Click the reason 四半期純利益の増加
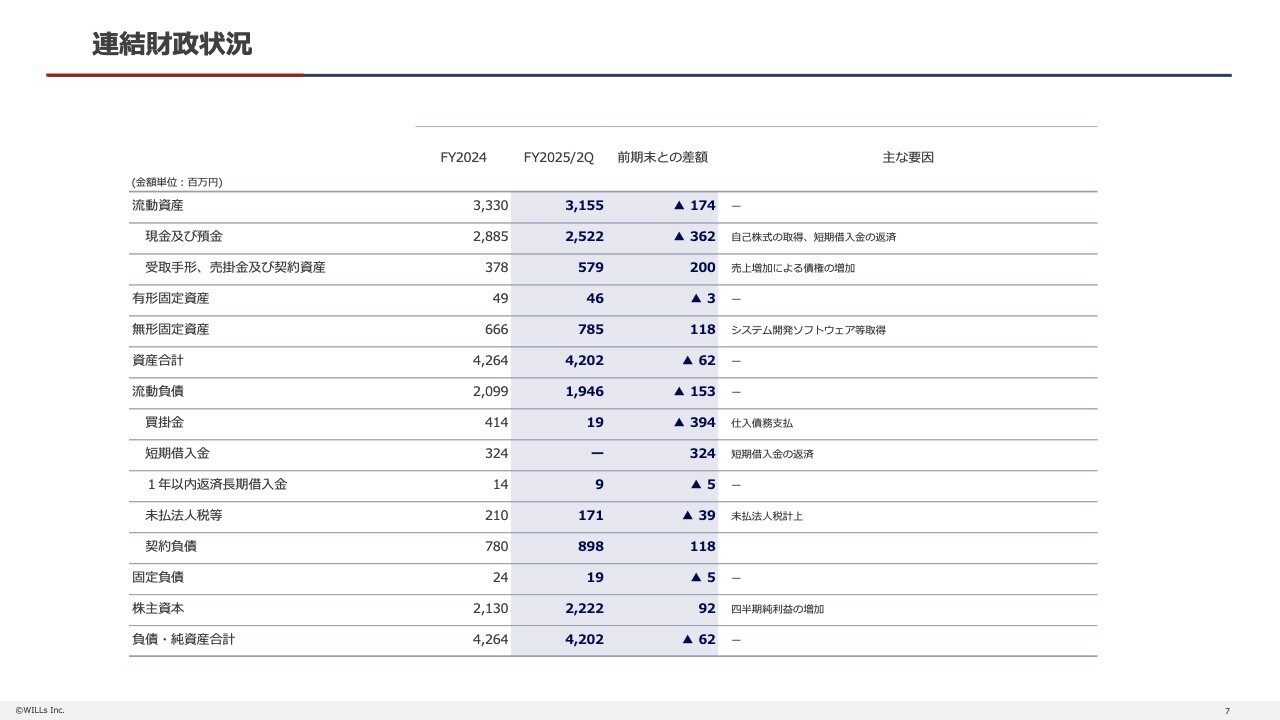 pos(777,610)
